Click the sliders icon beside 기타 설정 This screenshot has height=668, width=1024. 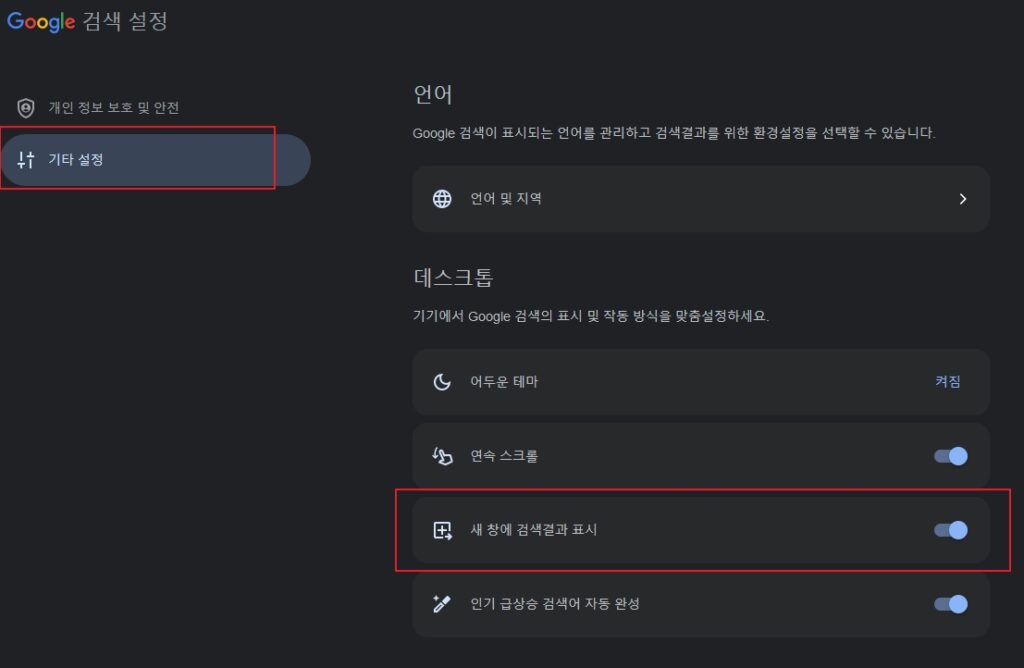pos(26,160)
